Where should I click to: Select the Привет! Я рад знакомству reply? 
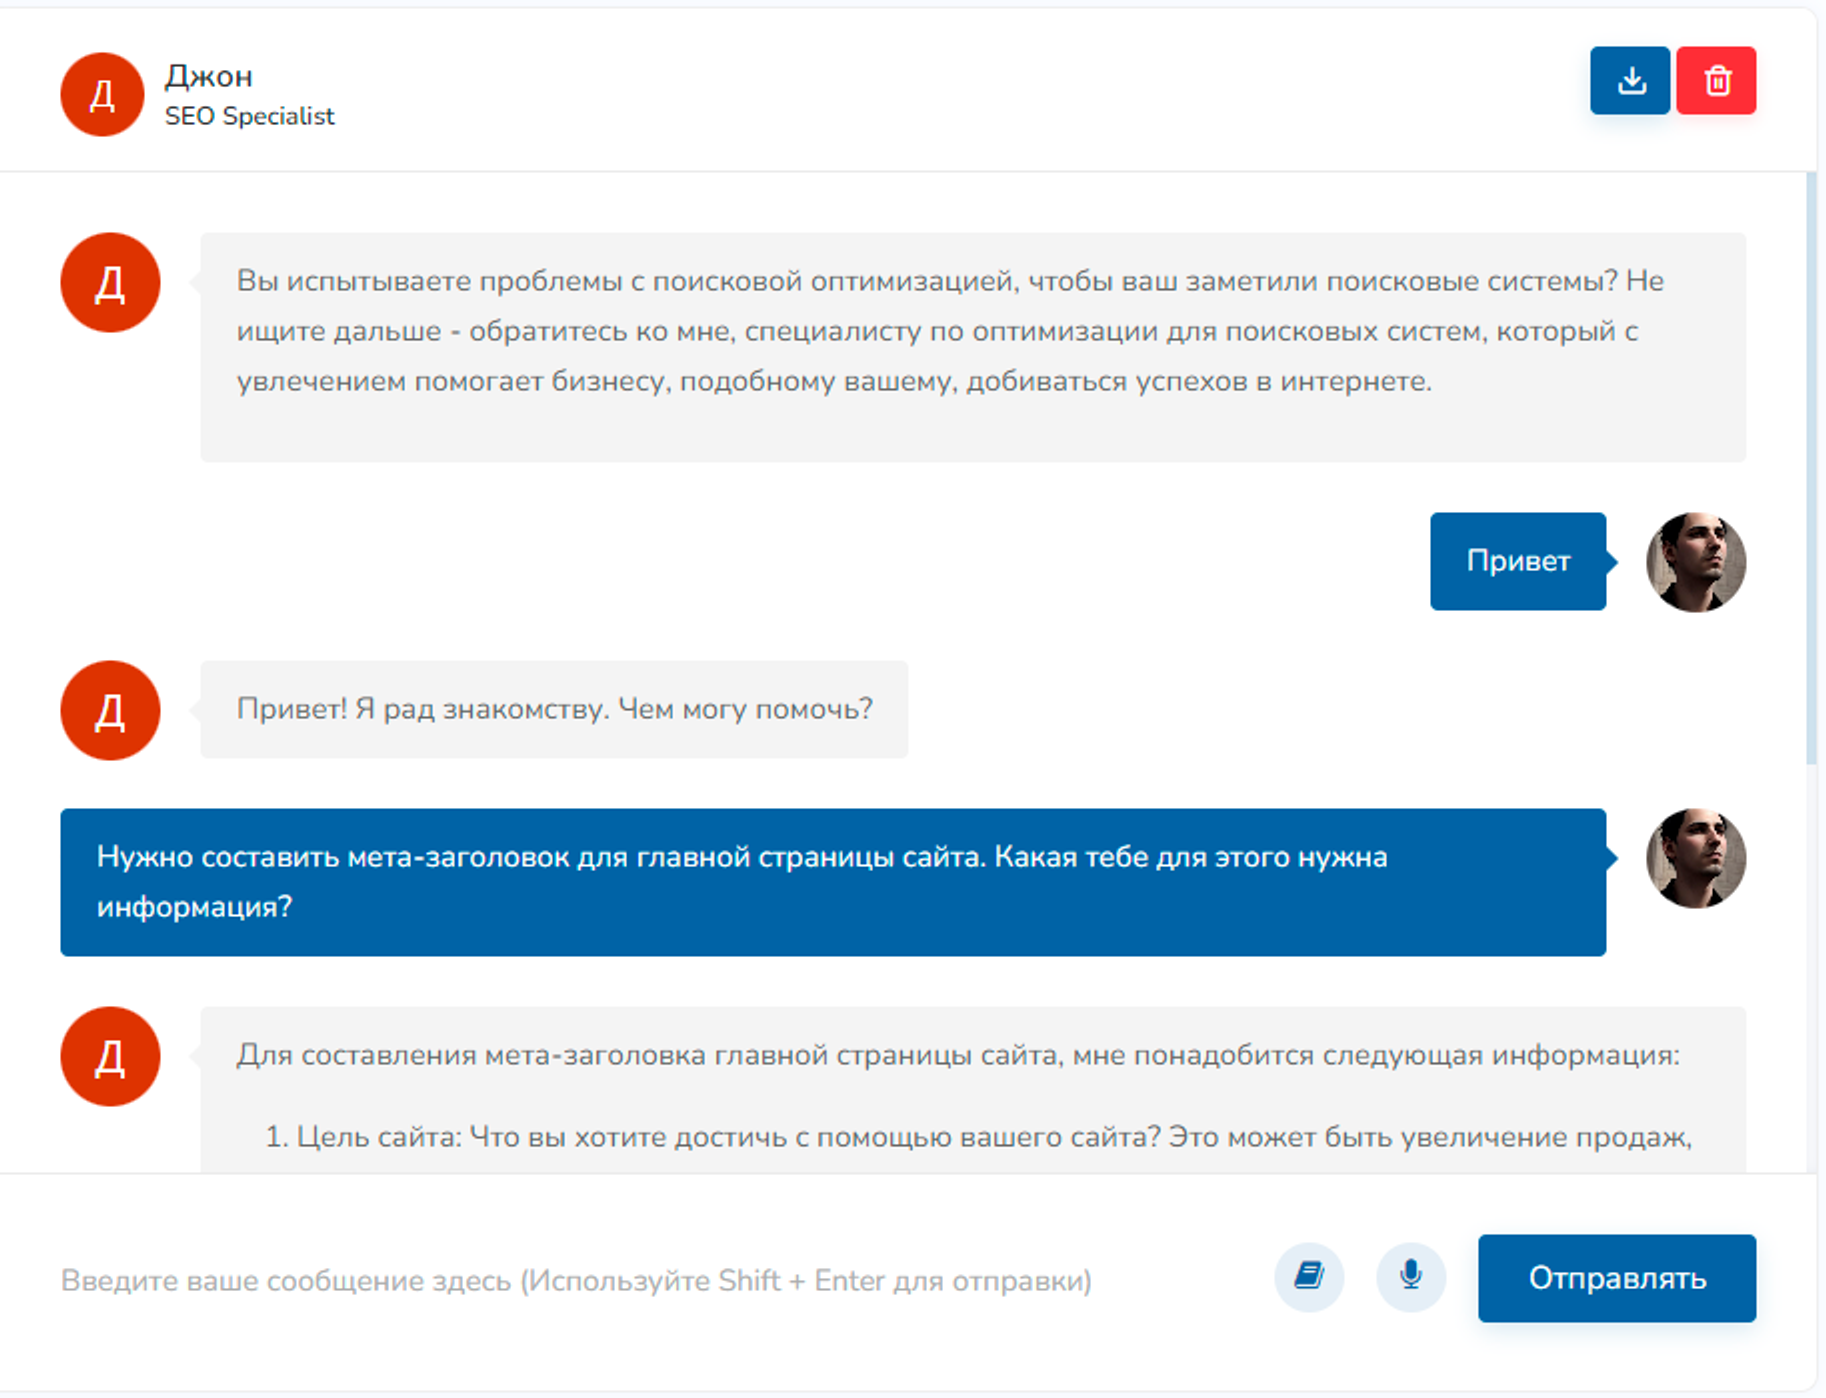pos(554,709)
